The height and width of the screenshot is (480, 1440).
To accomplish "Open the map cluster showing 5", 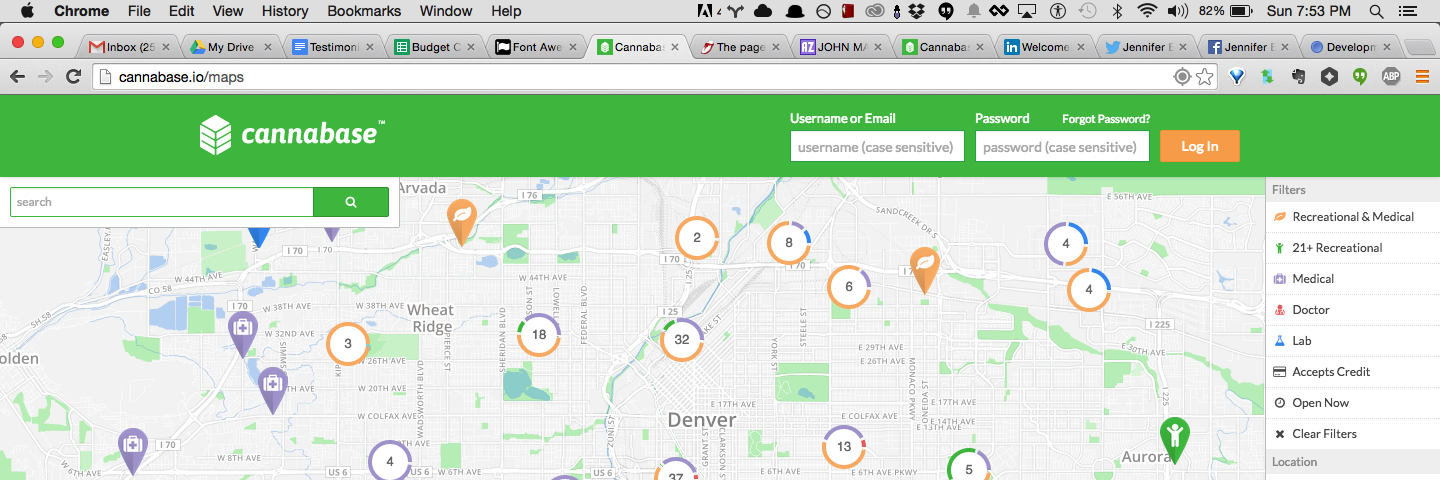I will pyautogui.click(x=968, y=467).
